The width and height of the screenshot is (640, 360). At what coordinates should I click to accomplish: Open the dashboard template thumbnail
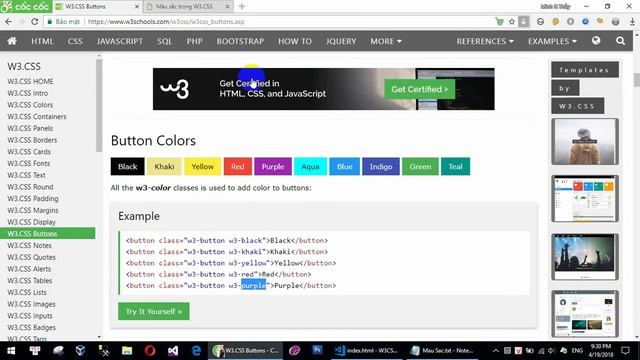(x=585, y=199)
